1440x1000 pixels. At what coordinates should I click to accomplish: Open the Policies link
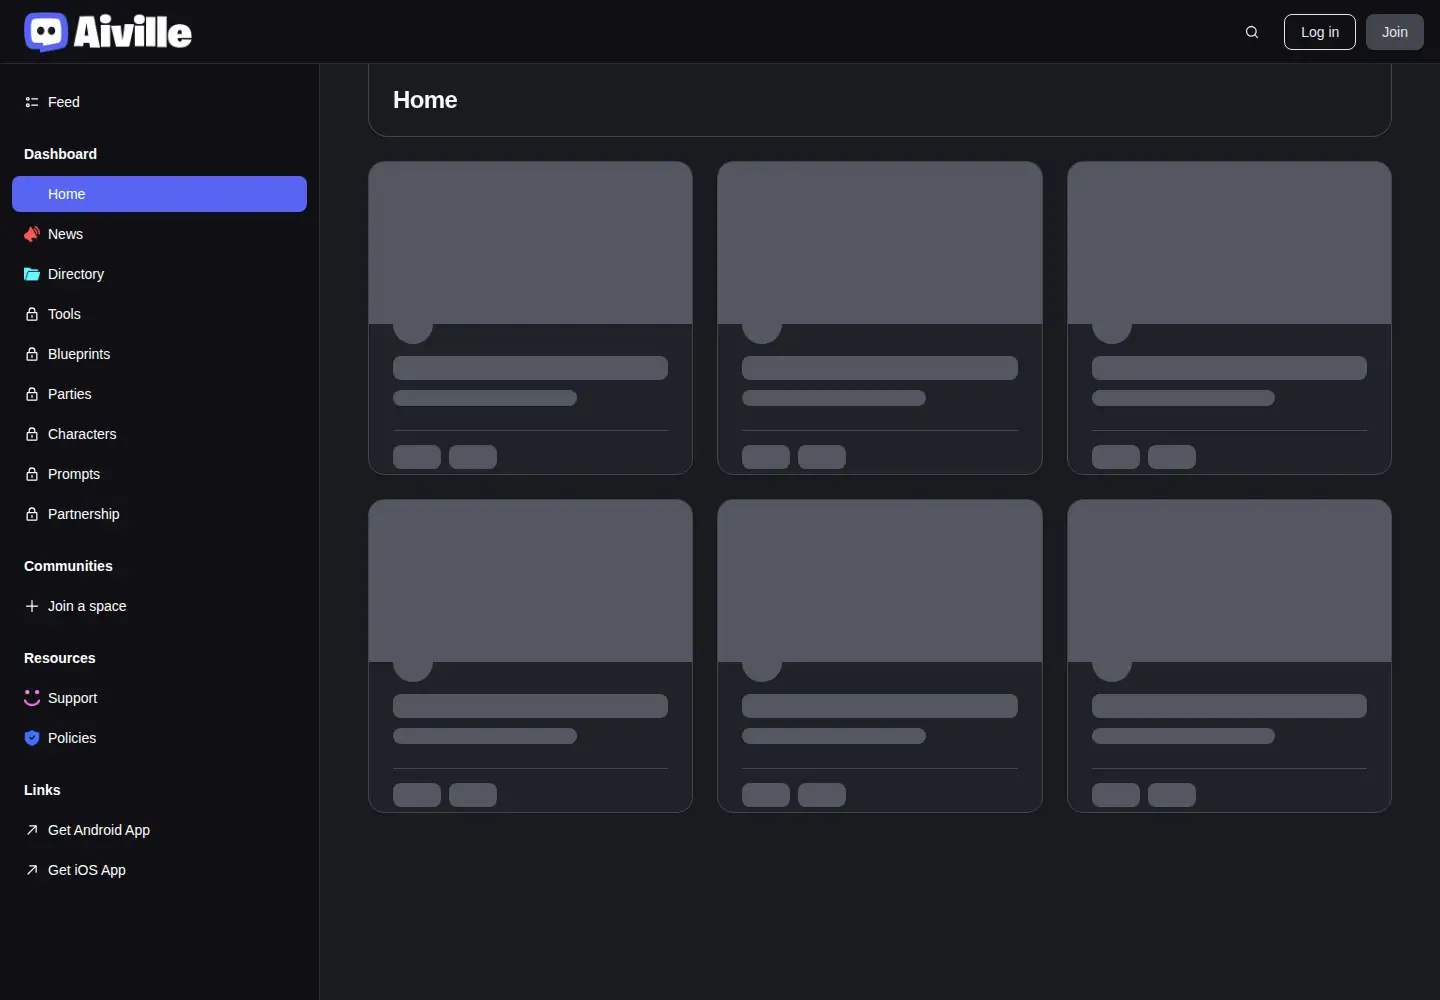coord(159,738)
